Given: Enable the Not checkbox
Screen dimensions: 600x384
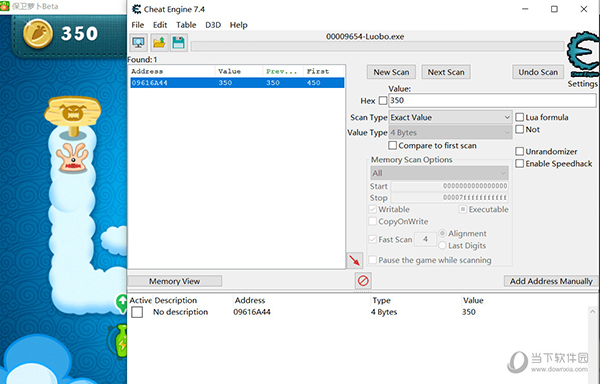Looking at the screenshot, I should 520,129.
